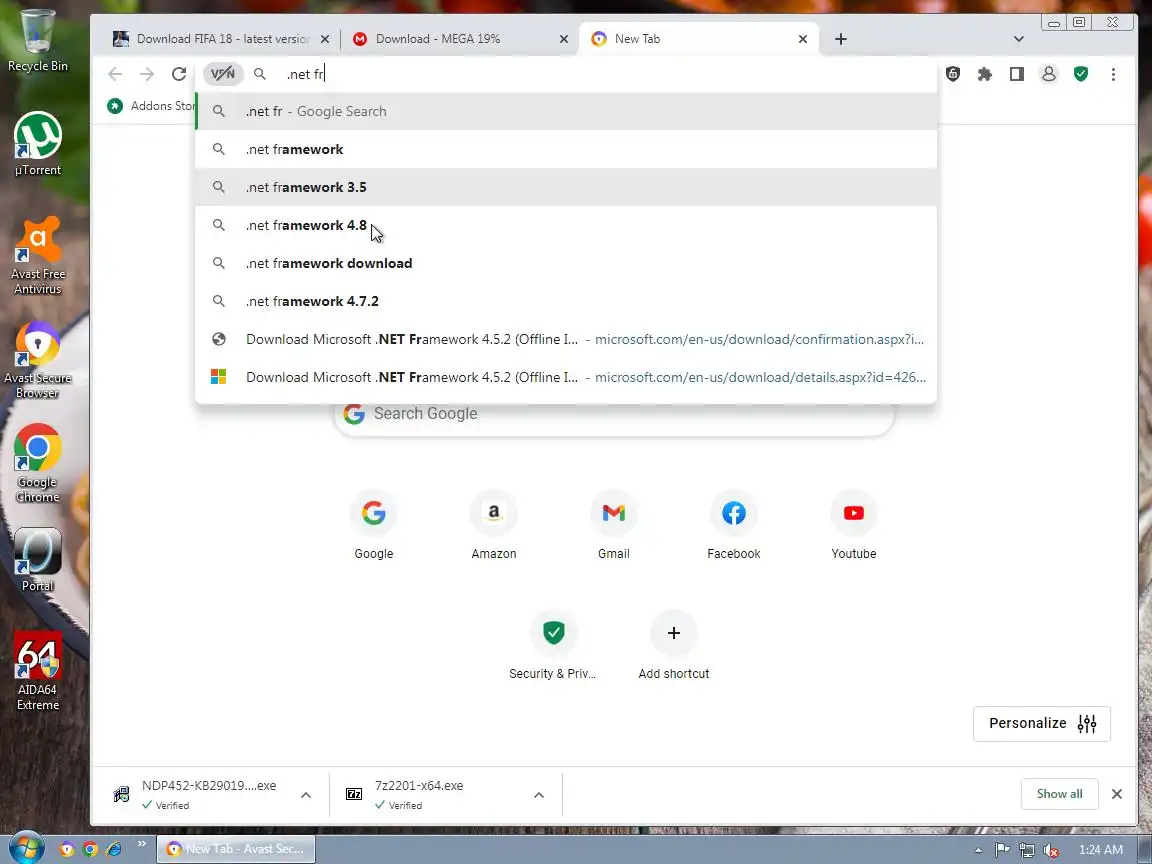This screenshot has width=1152, height=864.
Task: Open the Gmail shortcut tile
Action: [x=613, y=526]
